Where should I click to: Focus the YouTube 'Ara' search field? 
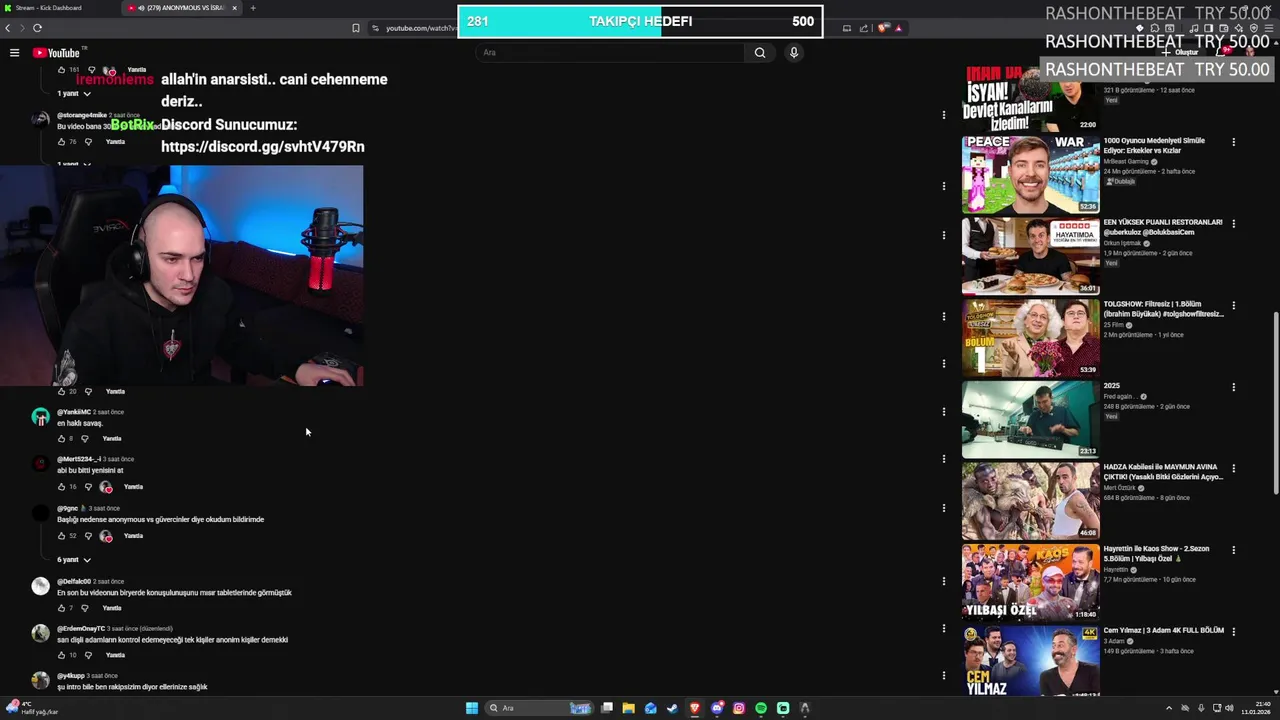click(610, 53)
